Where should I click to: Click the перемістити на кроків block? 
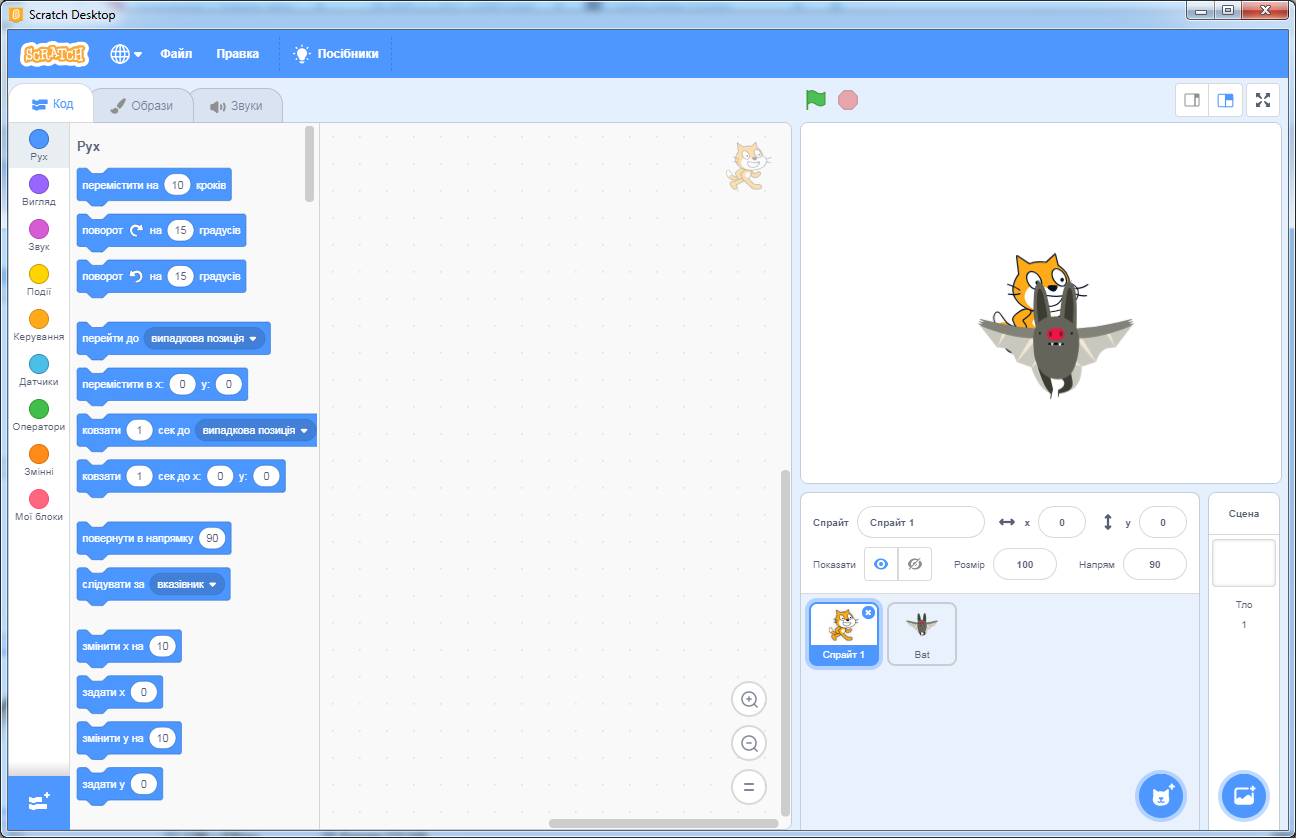pyautogui.click(x=154, y=185)
